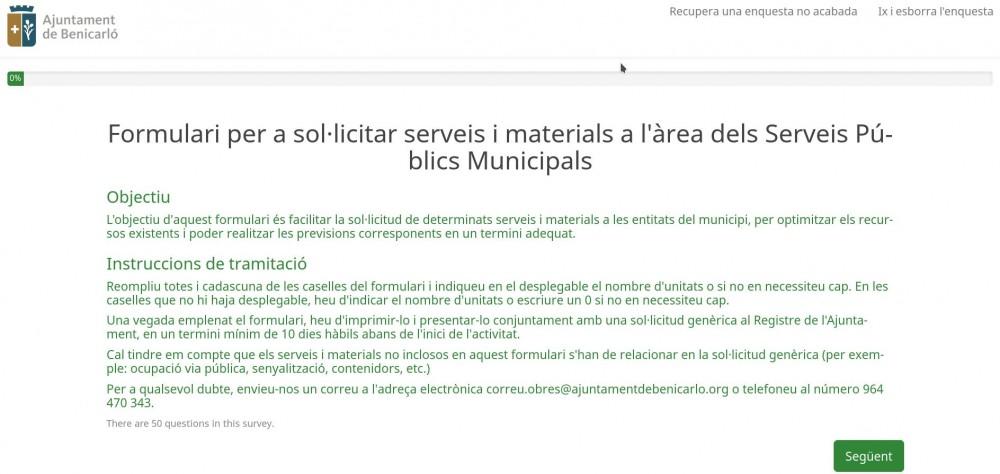The image size is (1000, 474).
Task: Select "Ix i esborra l'enquesta" link
Action: pos(935,12)
